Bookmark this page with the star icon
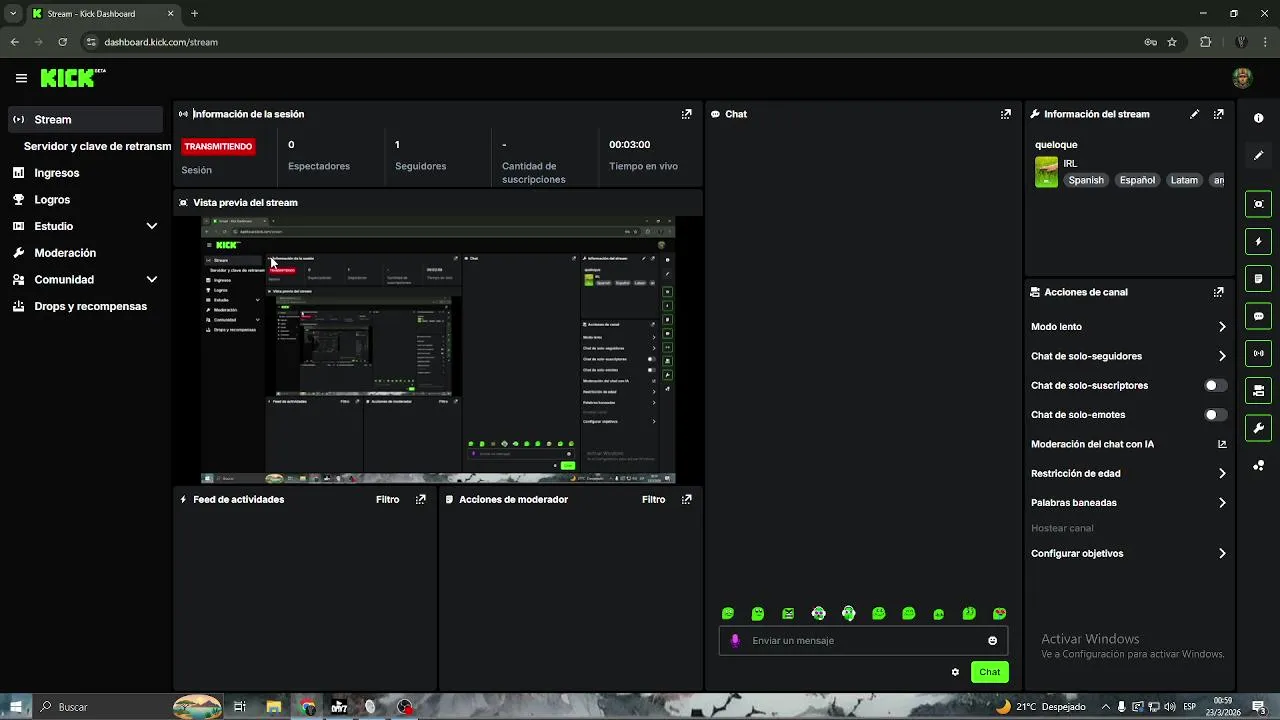Screen dimensions: 1280x720 (x=1172, y=42)
